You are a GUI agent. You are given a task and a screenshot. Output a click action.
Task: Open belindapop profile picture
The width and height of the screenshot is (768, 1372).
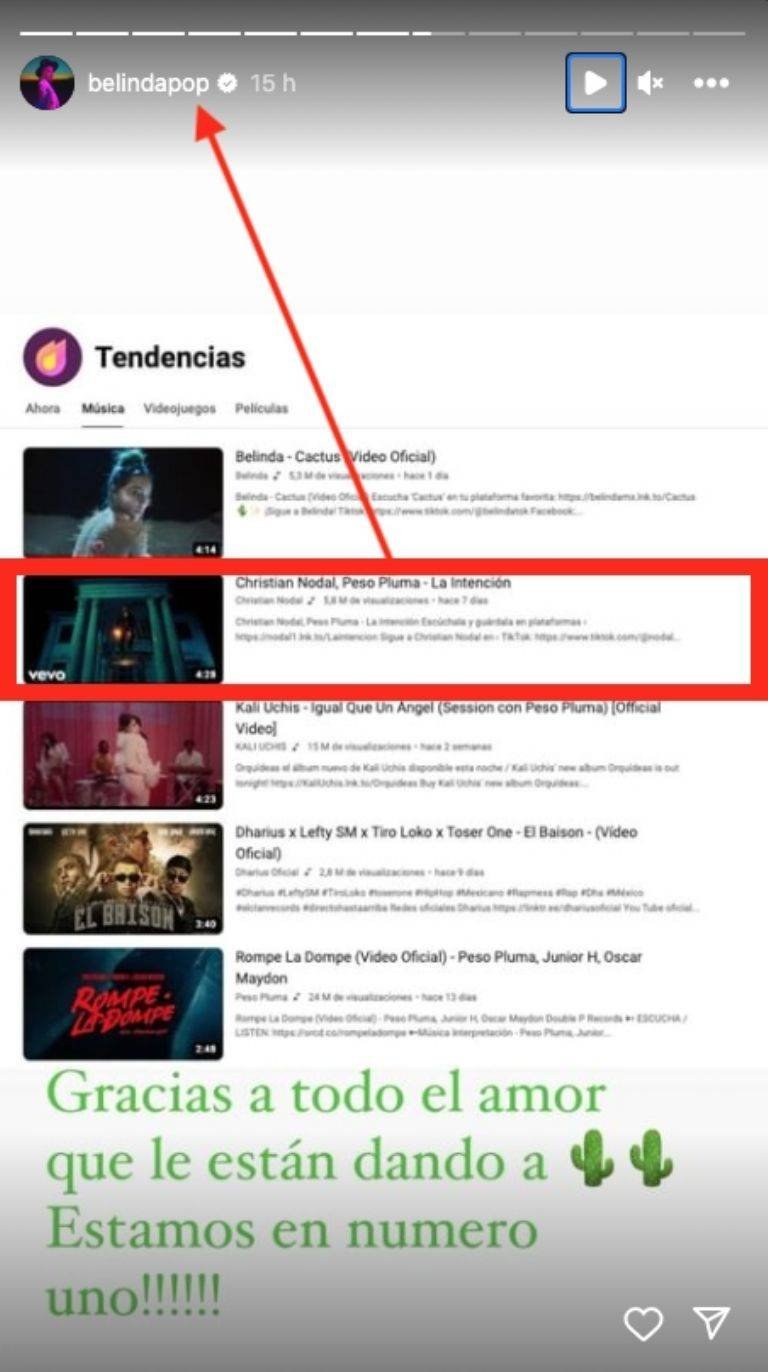point(47,83)
